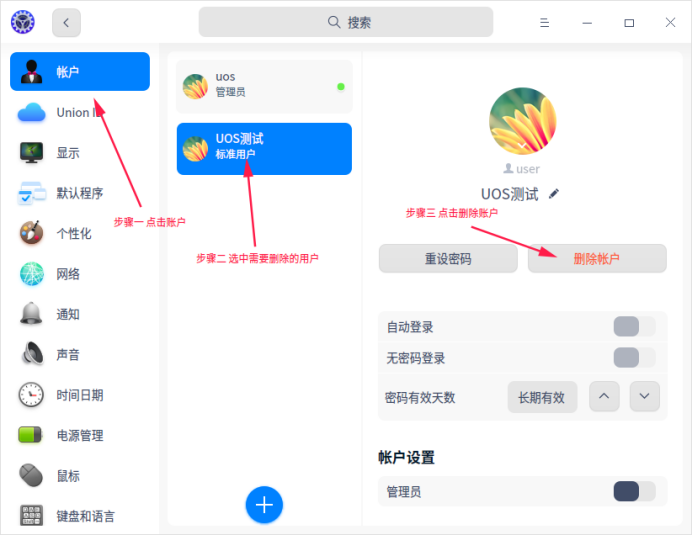692x535 pixels.
Task: Click 删除帐户 delete account button
Action: [x=597, y=258]
